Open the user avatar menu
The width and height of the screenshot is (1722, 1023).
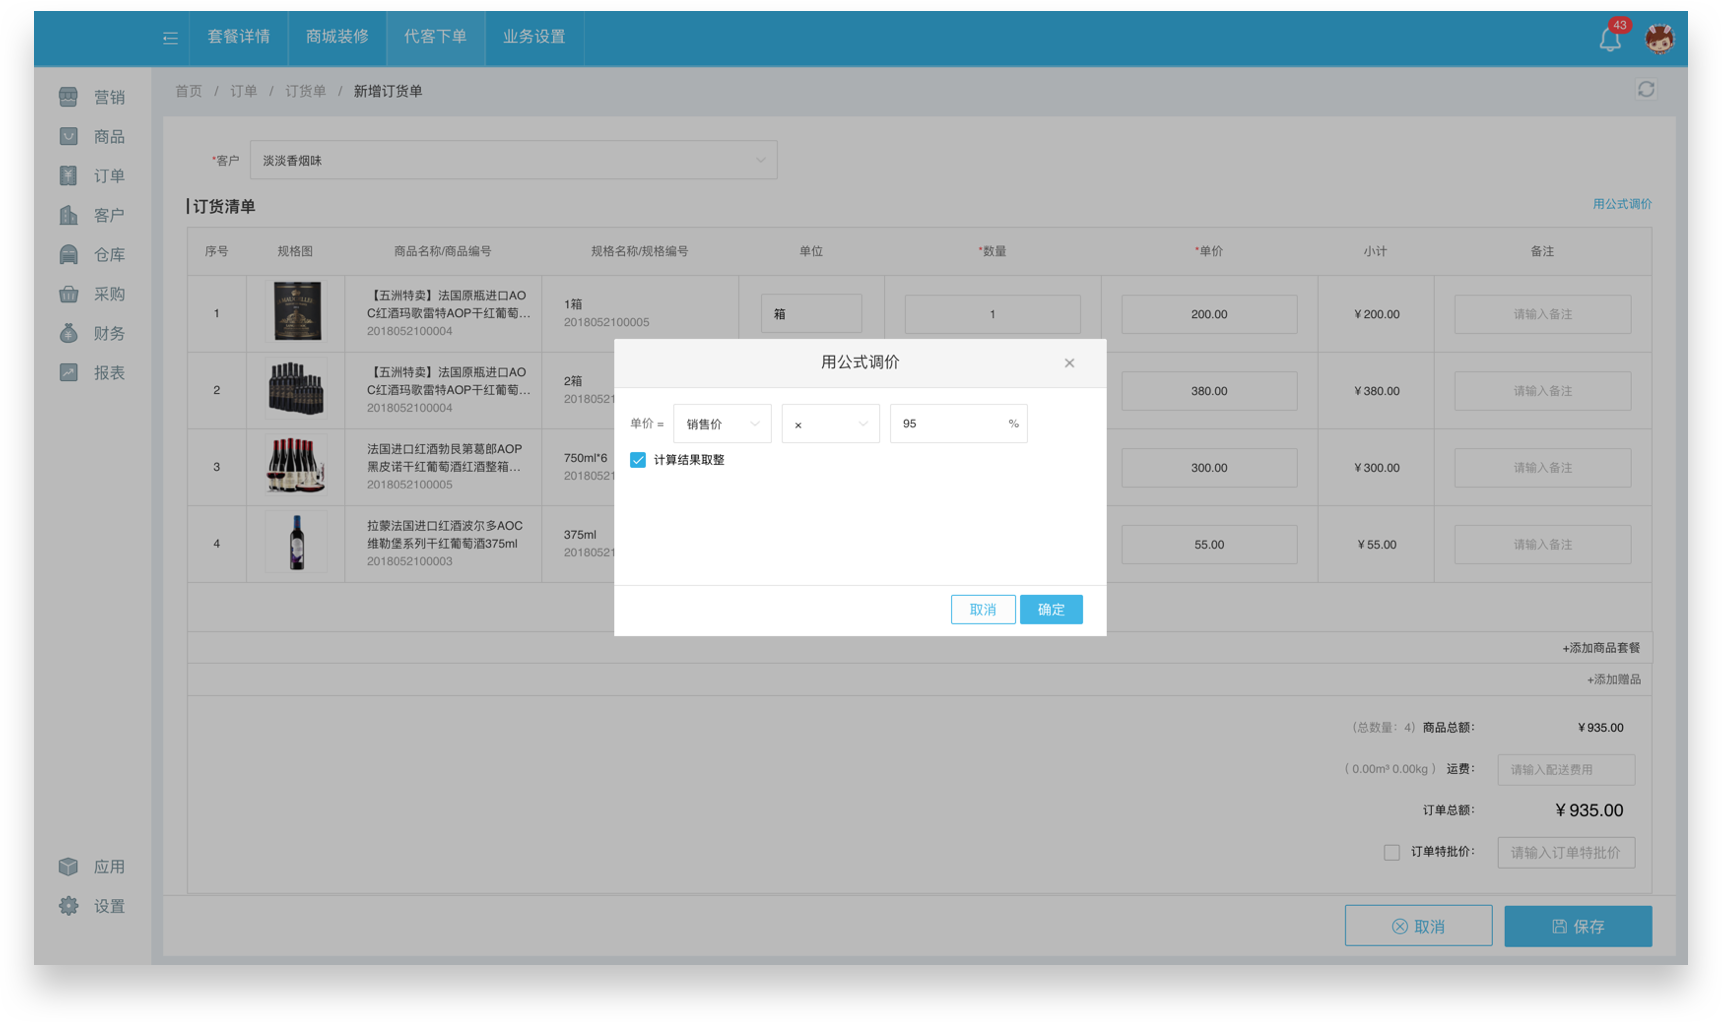click(1659, 39)
